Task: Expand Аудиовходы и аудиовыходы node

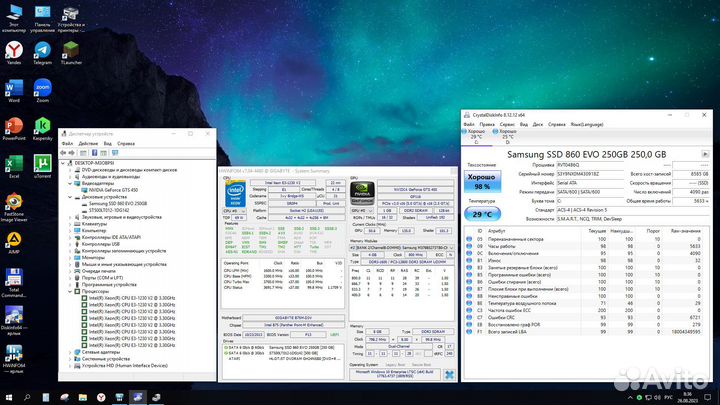Action: pos(71,176)
